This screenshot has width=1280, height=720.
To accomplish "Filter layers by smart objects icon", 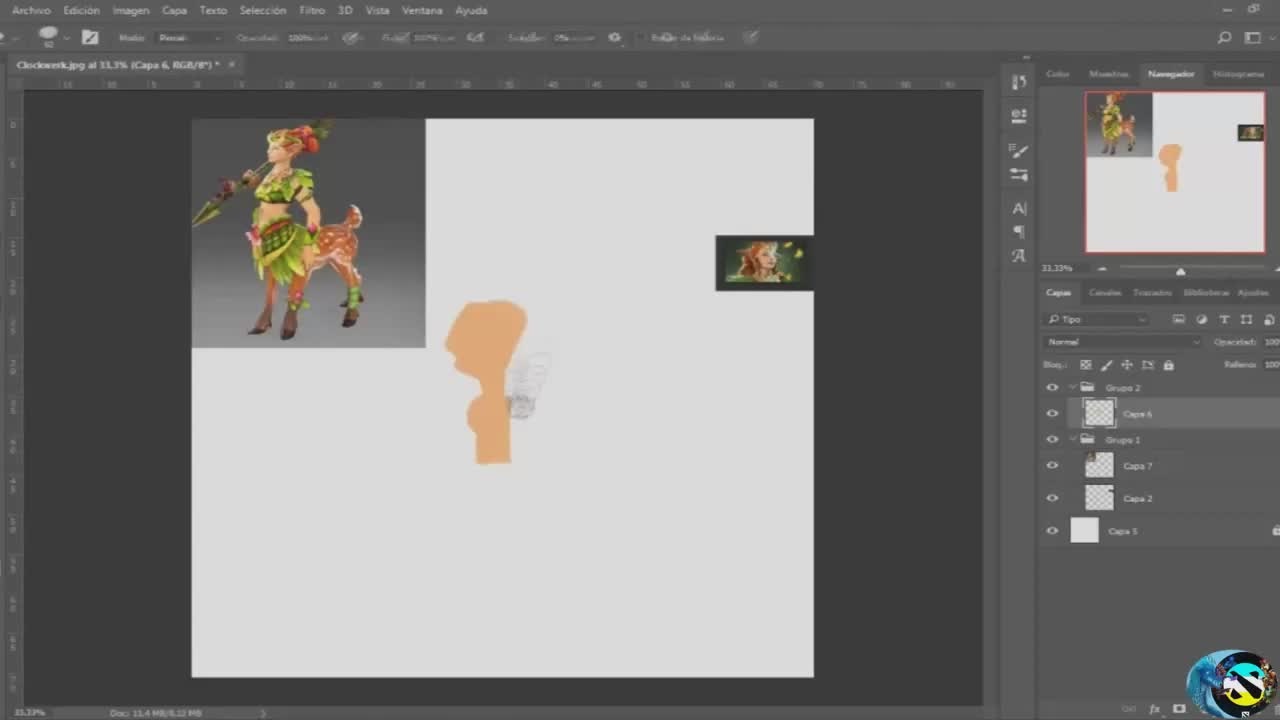I will (1269, 319).
